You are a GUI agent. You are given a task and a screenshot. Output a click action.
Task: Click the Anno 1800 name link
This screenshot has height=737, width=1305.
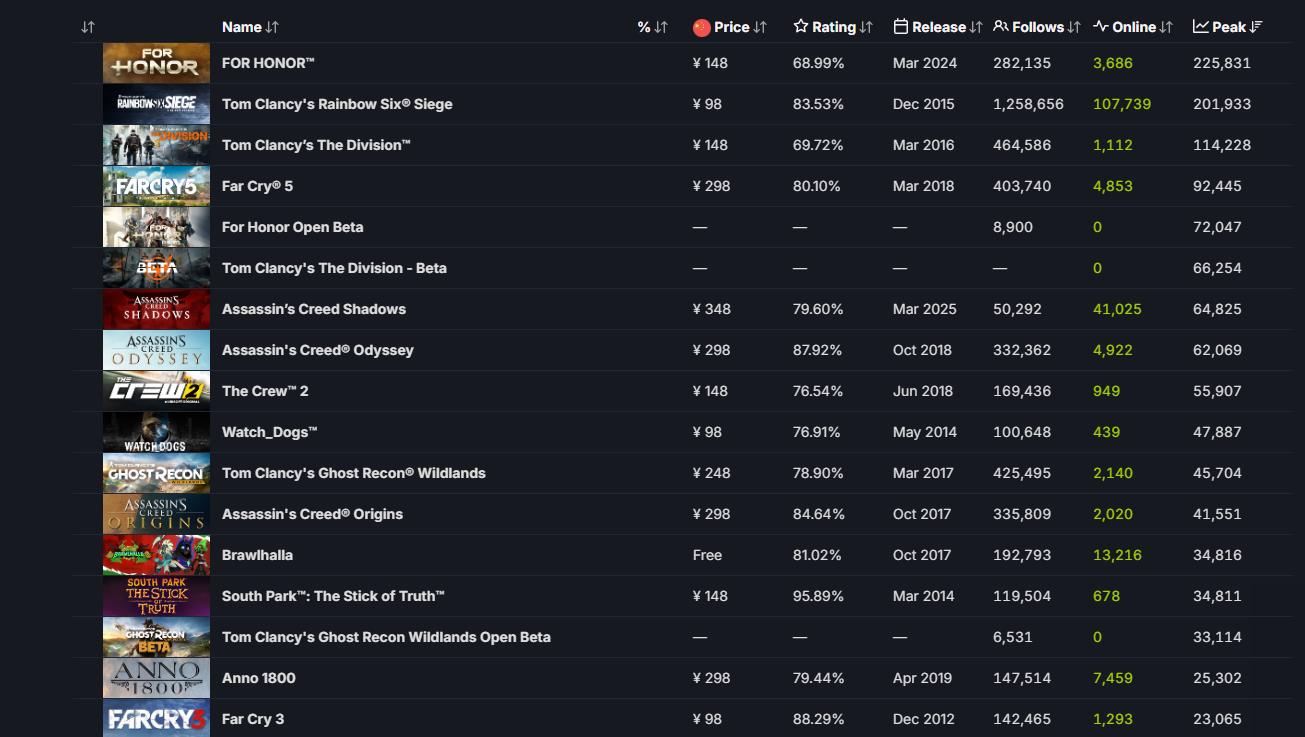pos(259,678)
